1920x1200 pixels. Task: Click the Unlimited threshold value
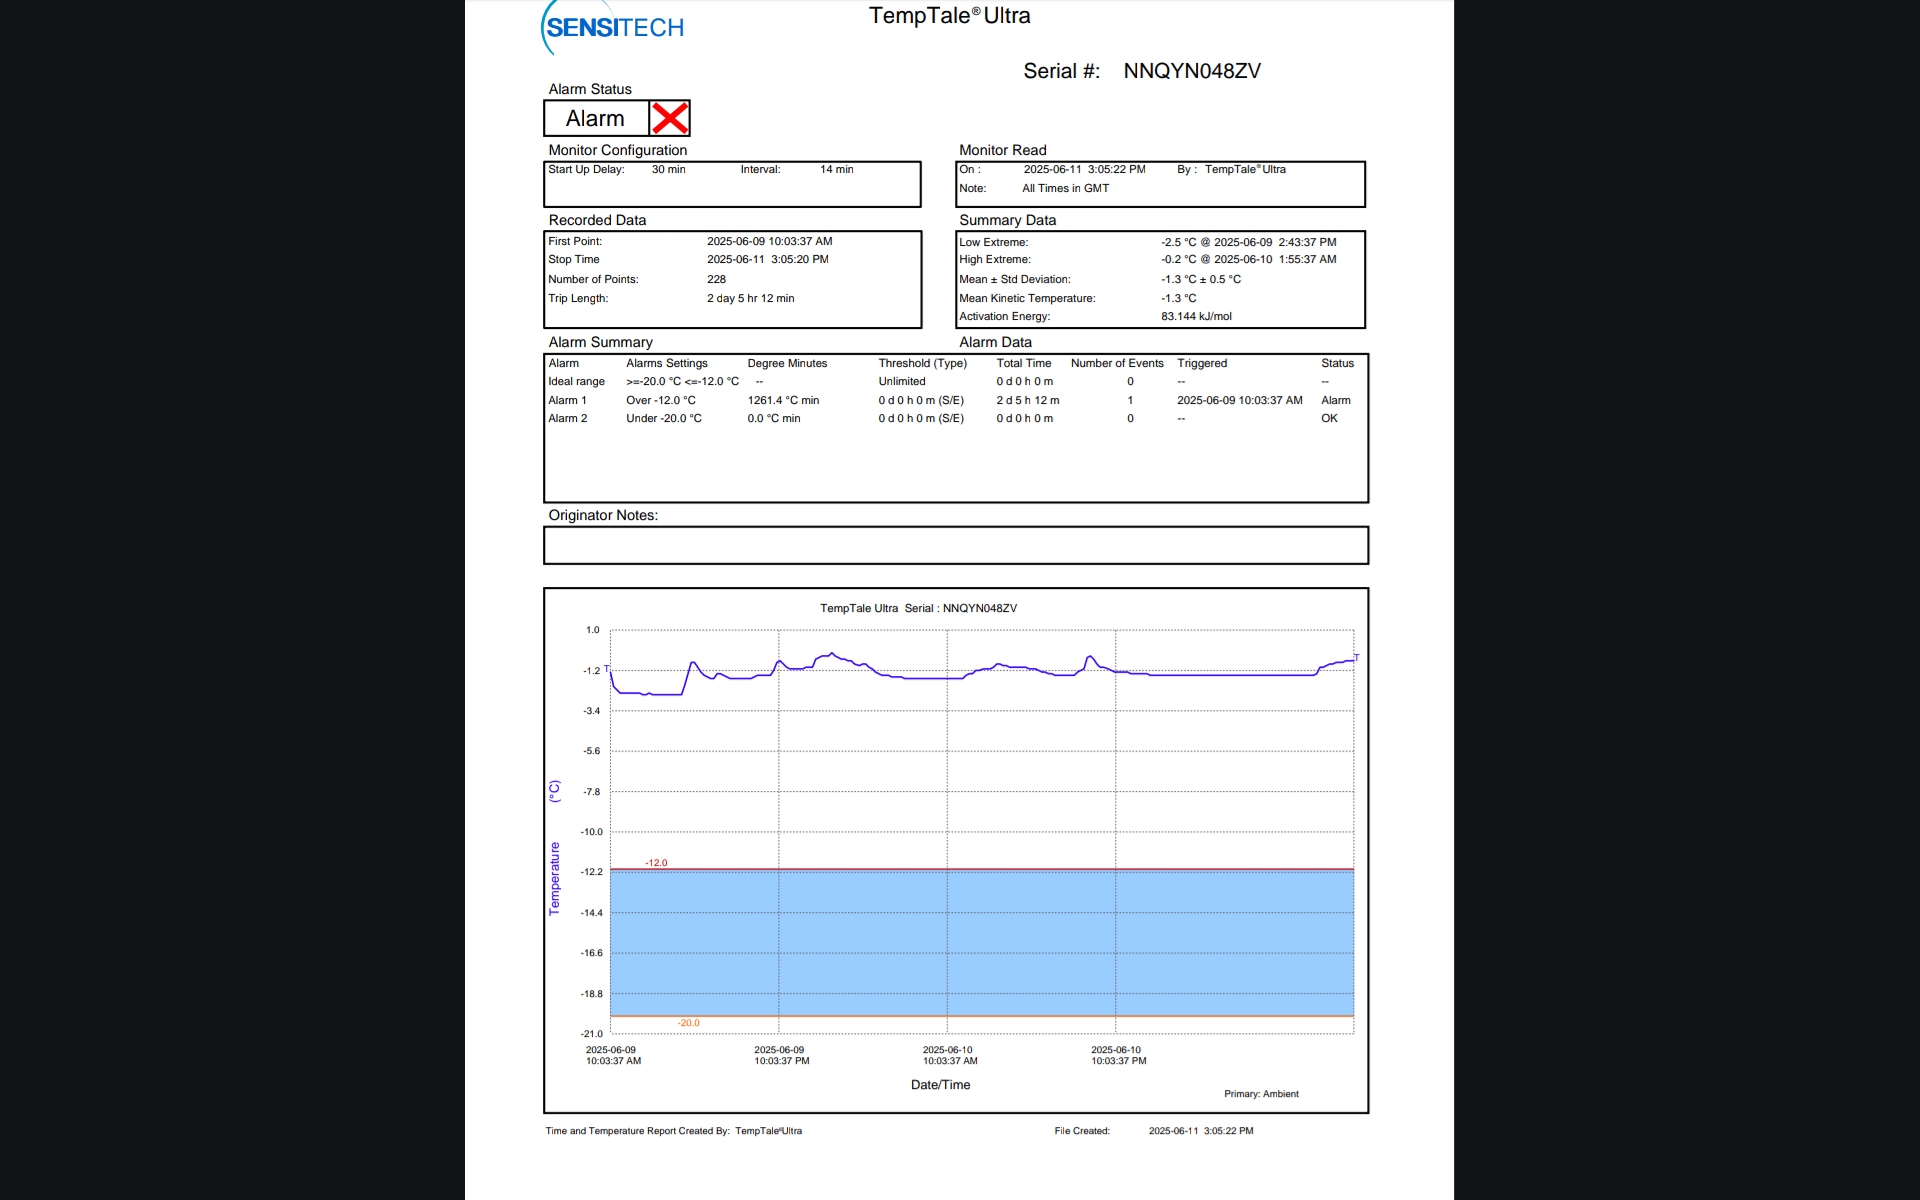(902, 382)
